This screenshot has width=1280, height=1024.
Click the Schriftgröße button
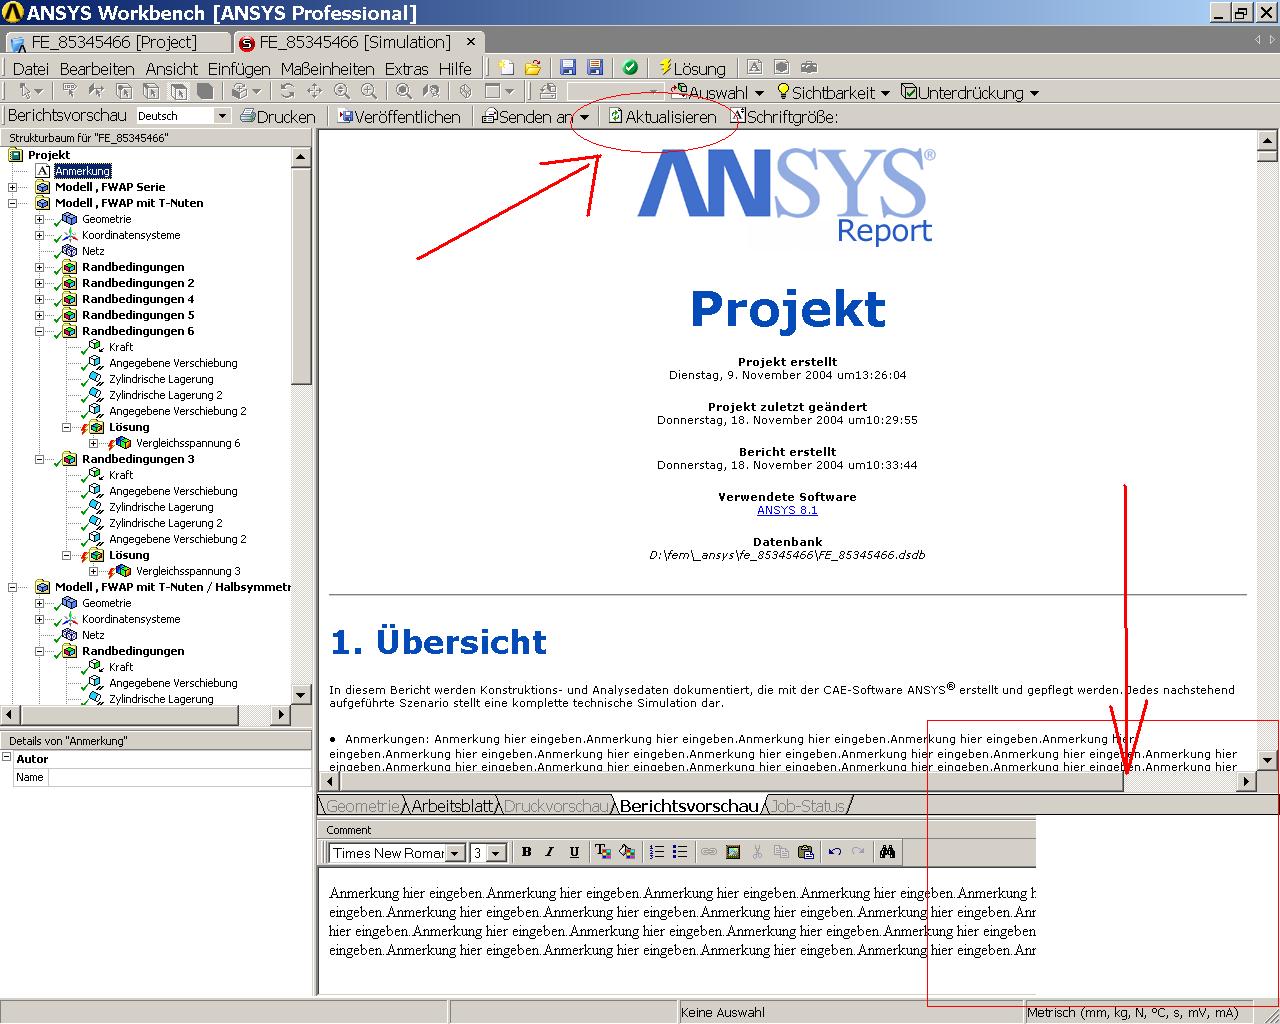point(784,117)
